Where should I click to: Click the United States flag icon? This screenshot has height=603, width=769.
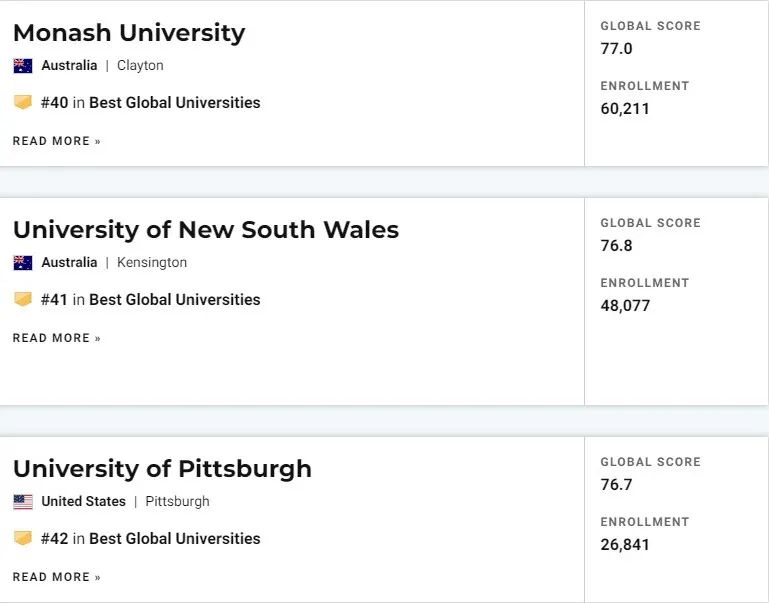point(23,502)
